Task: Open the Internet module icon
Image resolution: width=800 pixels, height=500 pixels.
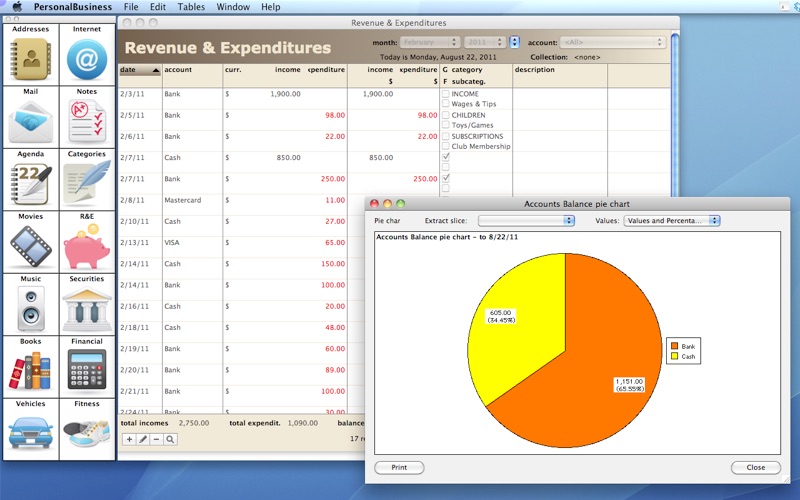Action: [x=87, y=59]
